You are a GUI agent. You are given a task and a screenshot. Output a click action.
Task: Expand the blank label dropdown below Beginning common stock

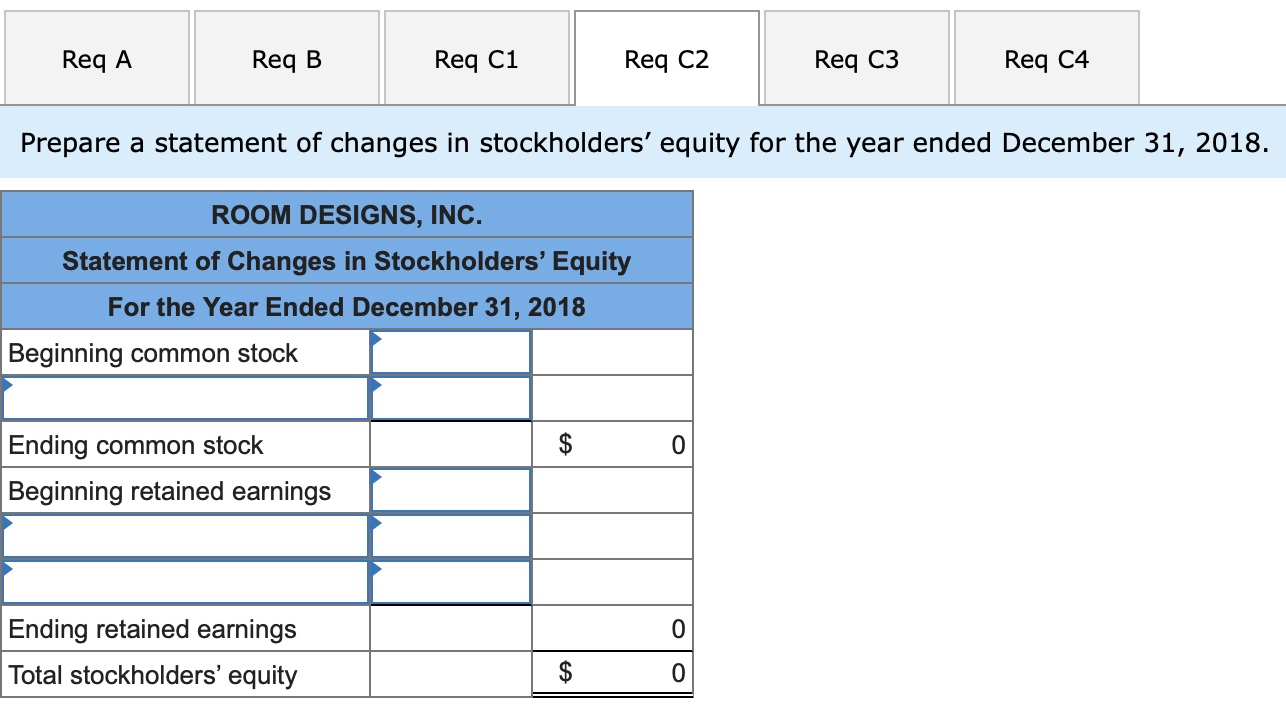tap(185, 397)
